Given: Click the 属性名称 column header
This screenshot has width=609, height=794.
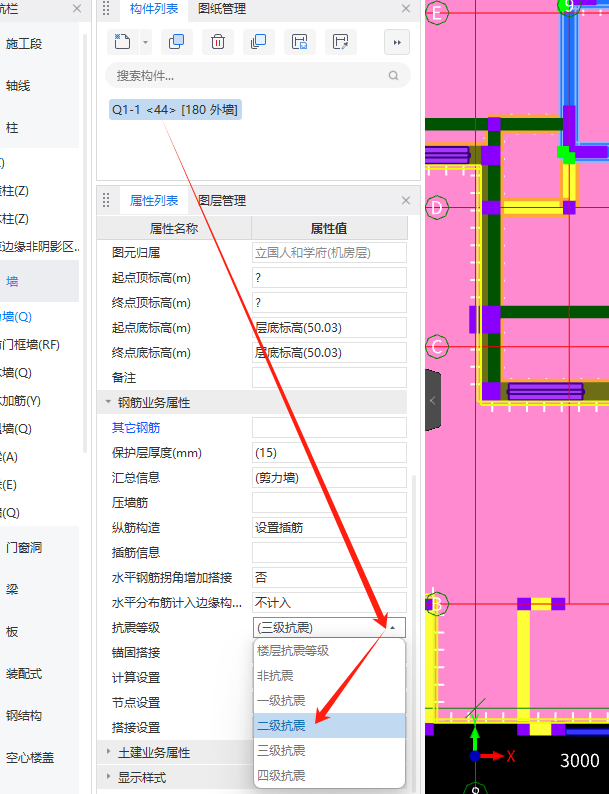Looking at the screenshot, I should click(x=174, y=228).
